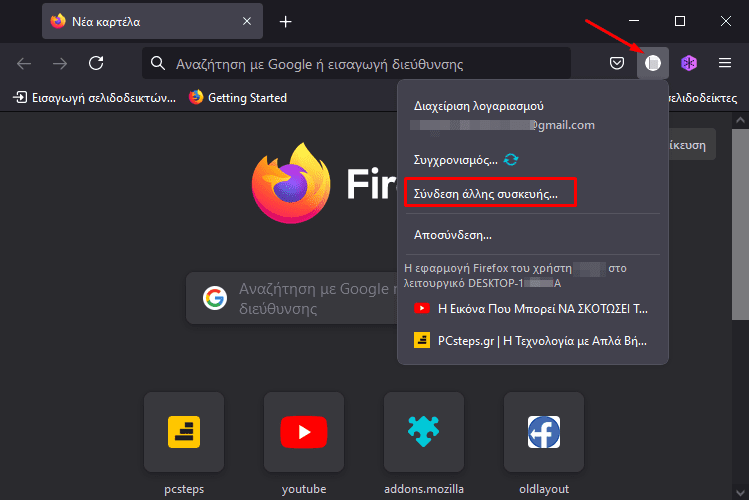The image size is (749, 500).
Task: Choose Σύνδεση άλλης συσκευής option
Action: click(x=490, y=193)
